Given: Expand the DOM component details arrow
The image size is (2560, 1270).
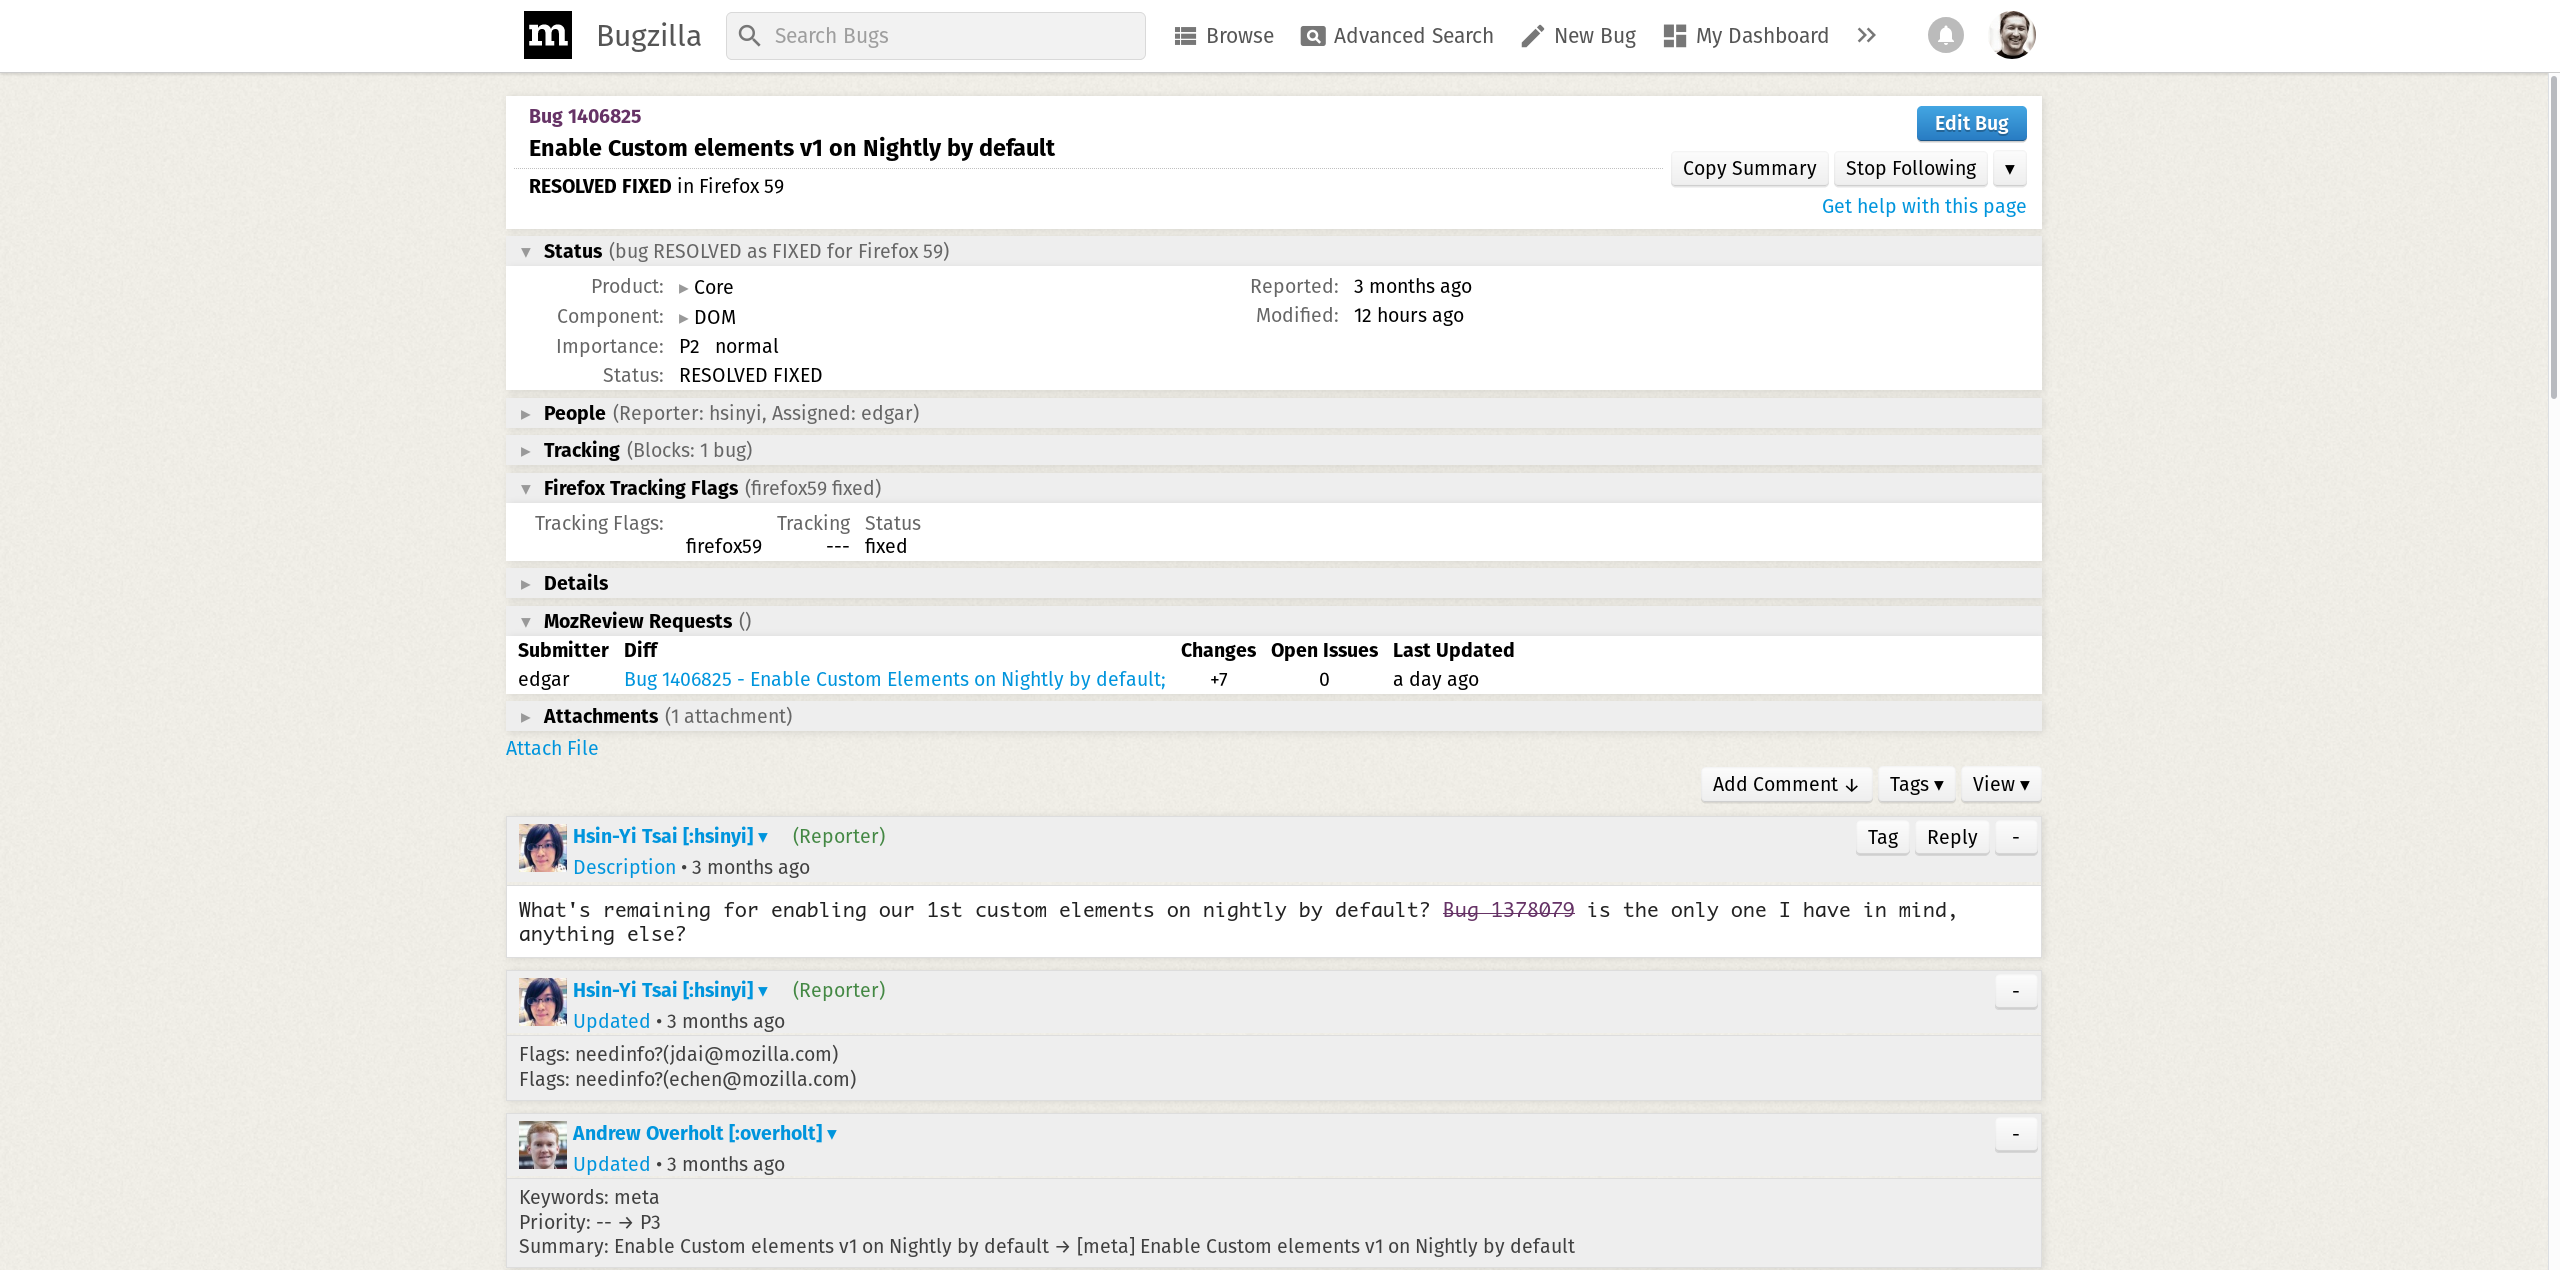Looking at the screenshot, I should click(683, 318).
